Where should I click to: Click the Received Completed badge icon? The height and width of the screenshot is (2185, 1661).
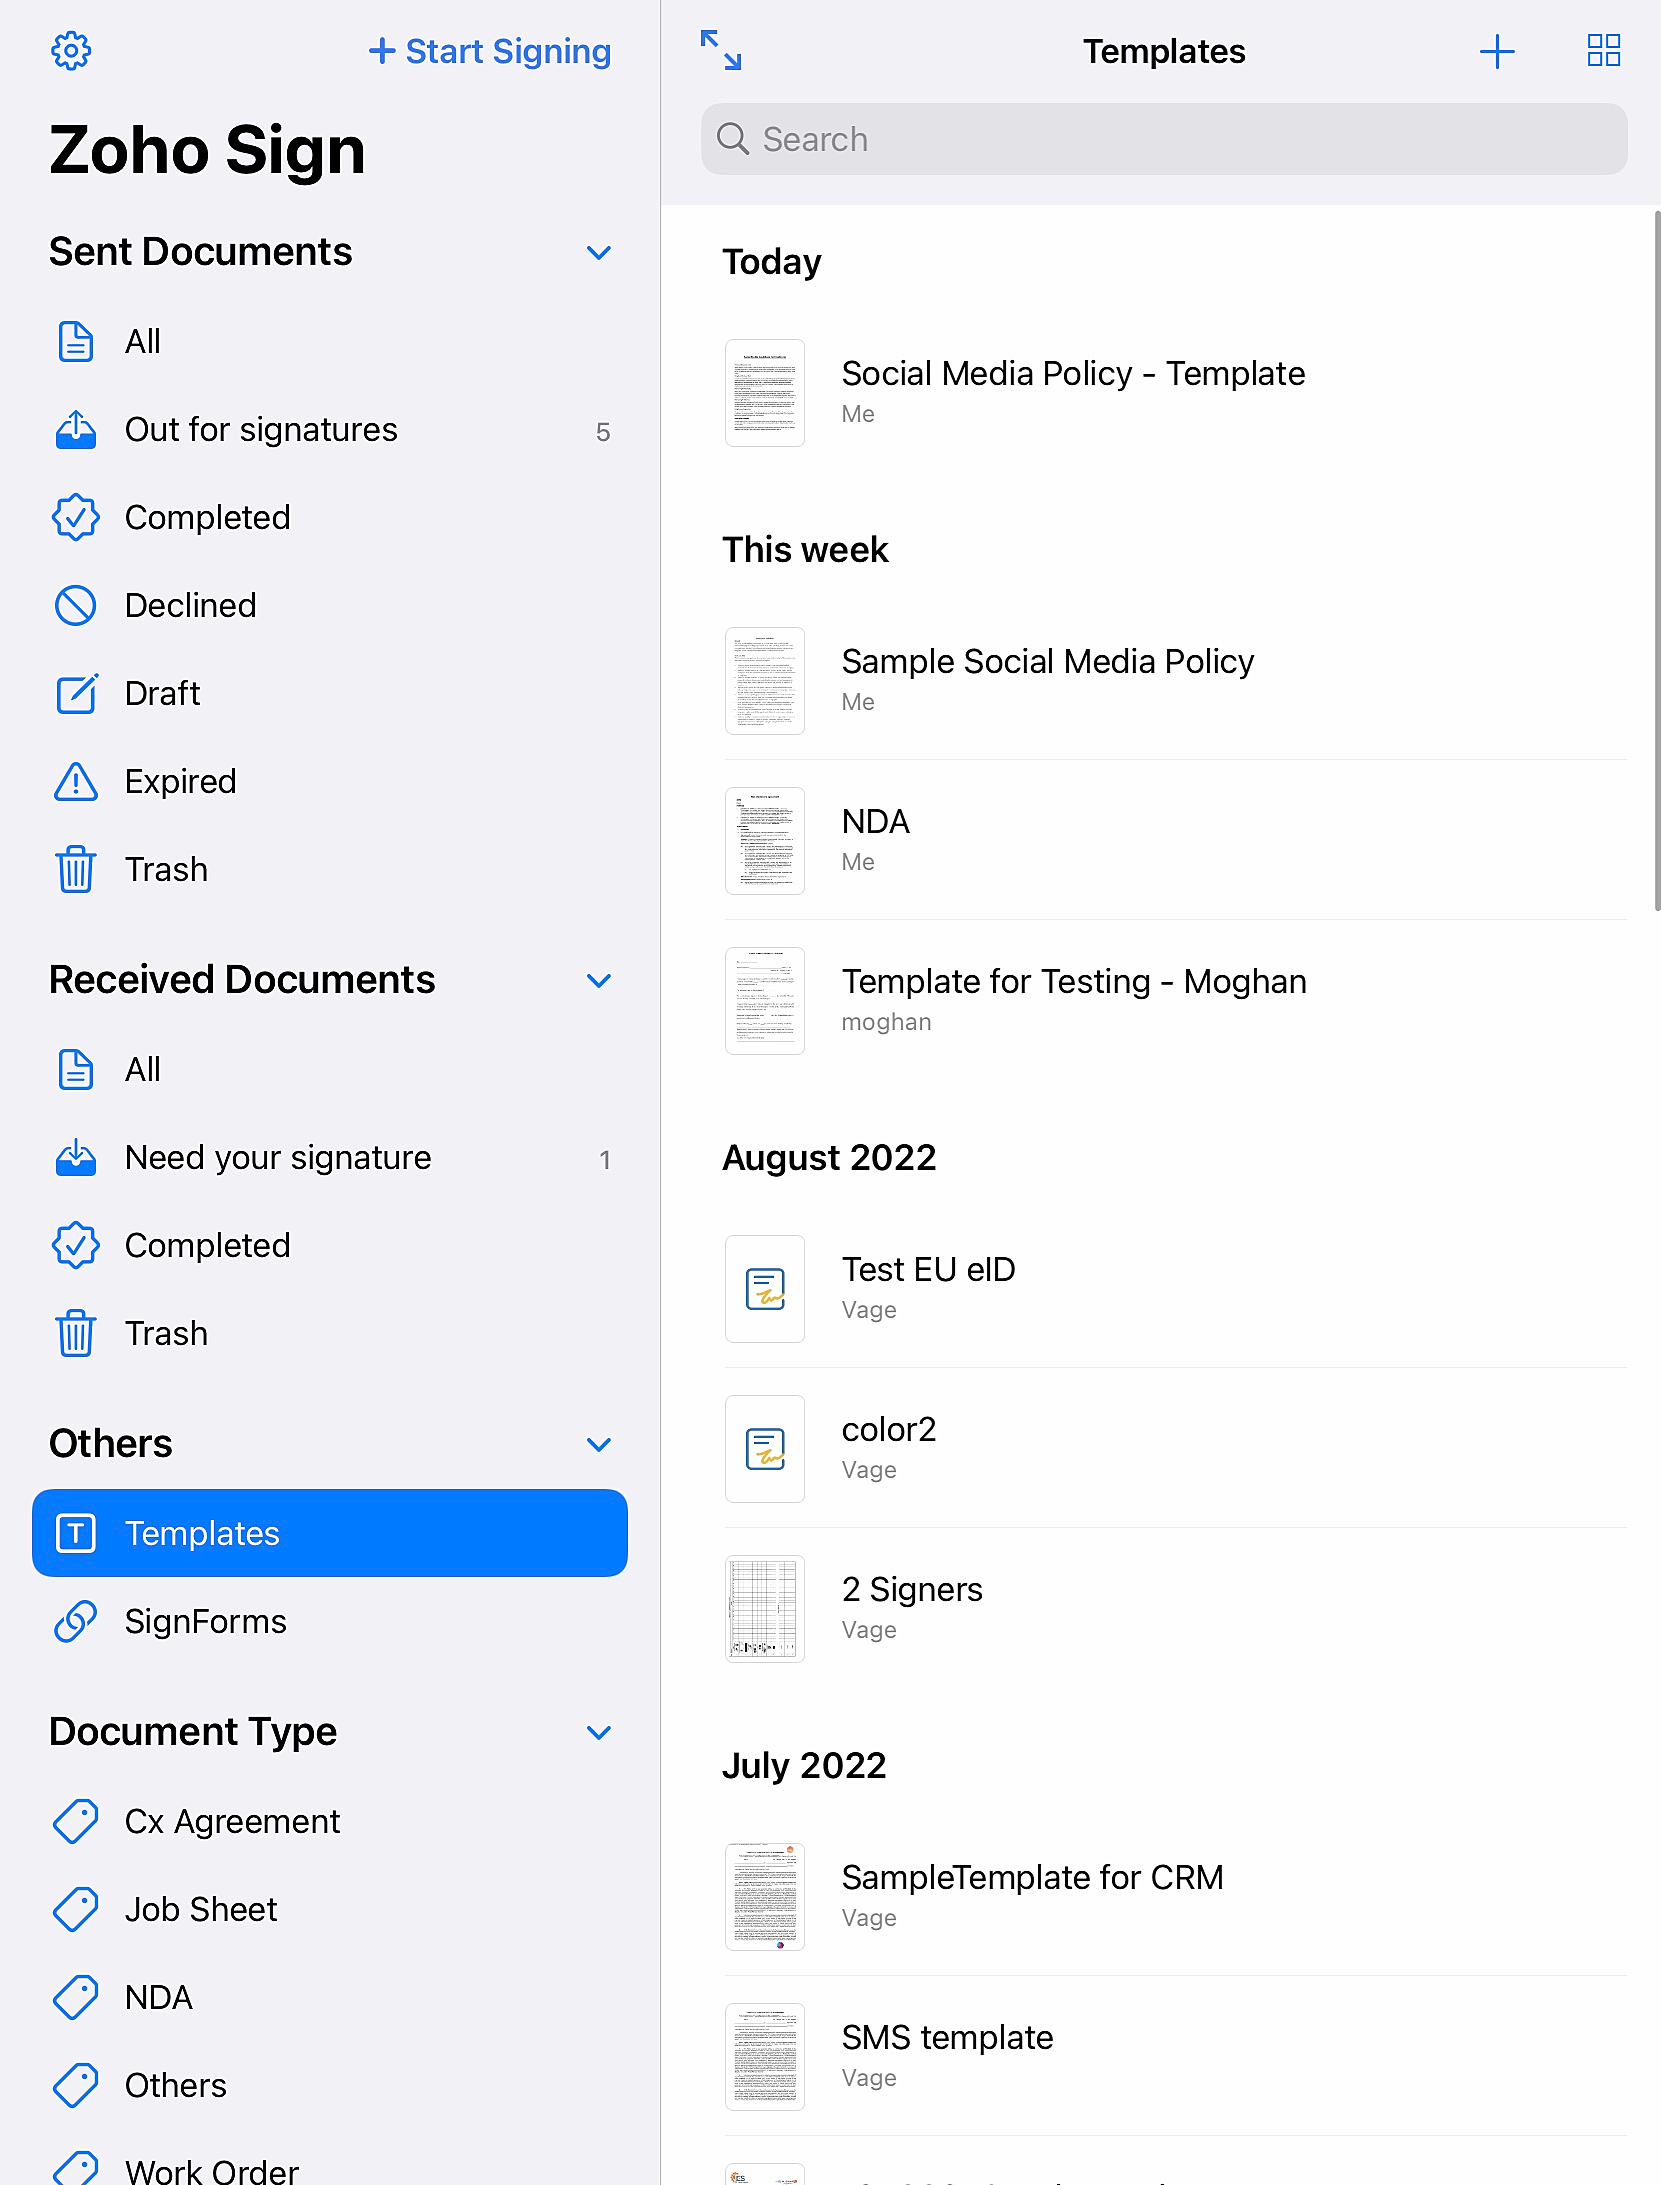tap(76, 1245)
